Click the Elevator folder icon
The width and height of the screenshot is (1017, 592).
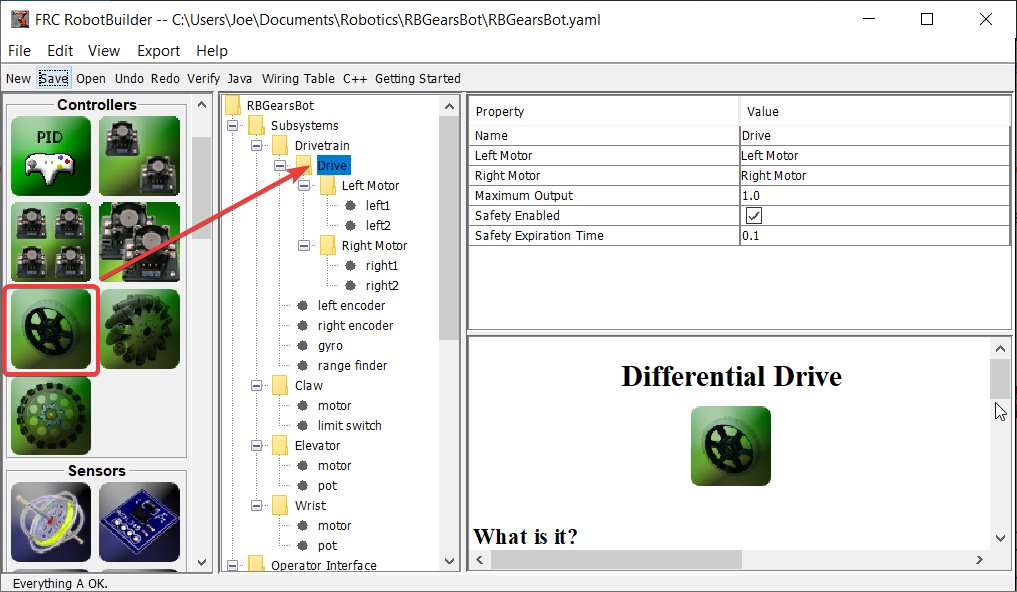tap(280, 445)
